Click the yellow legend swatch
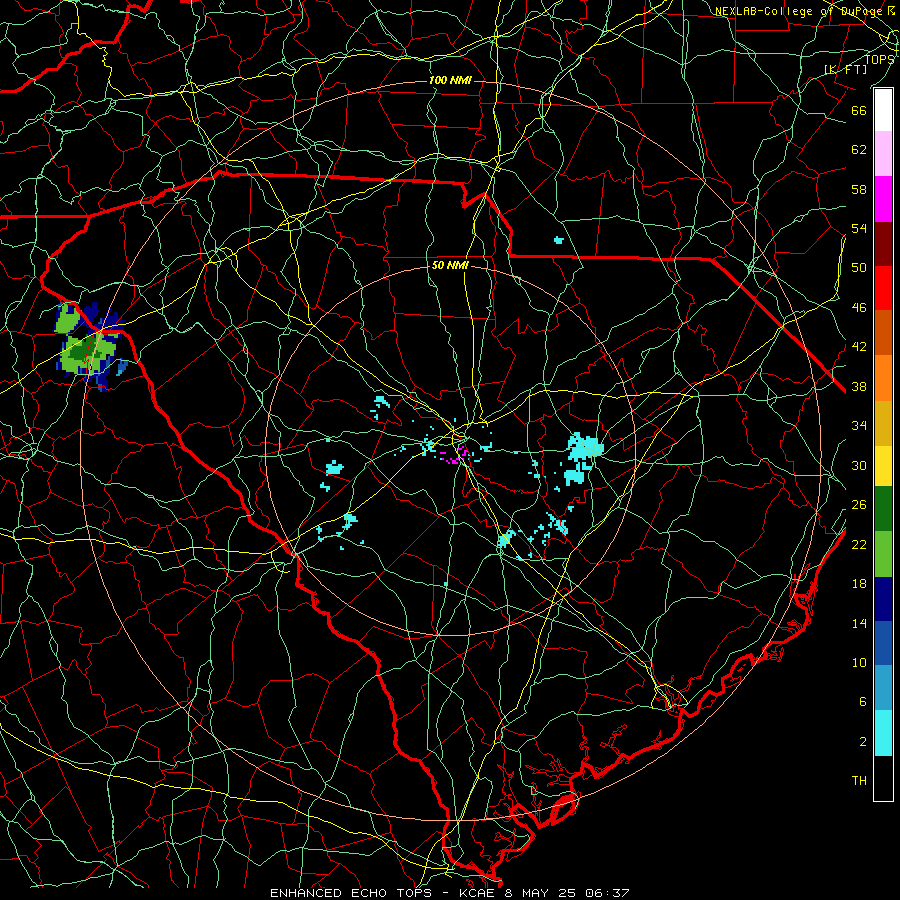This screenshot has width=900, height=900. coord(883,465)
